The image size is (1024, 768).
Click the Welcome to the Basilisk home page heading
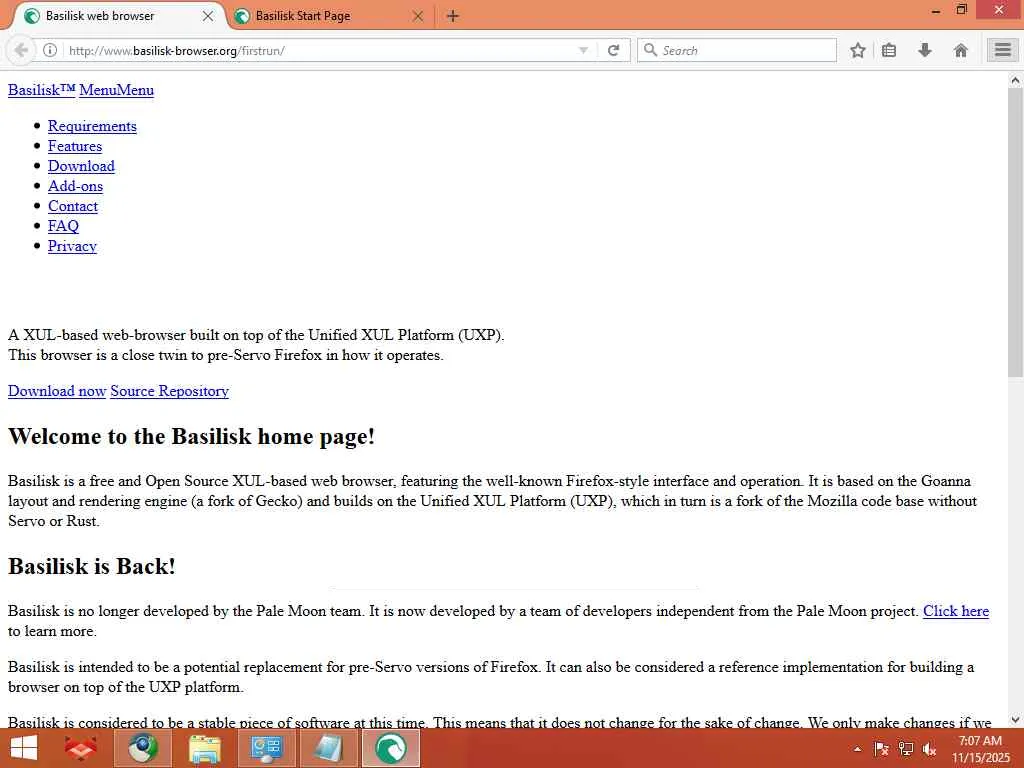(191, 436)
